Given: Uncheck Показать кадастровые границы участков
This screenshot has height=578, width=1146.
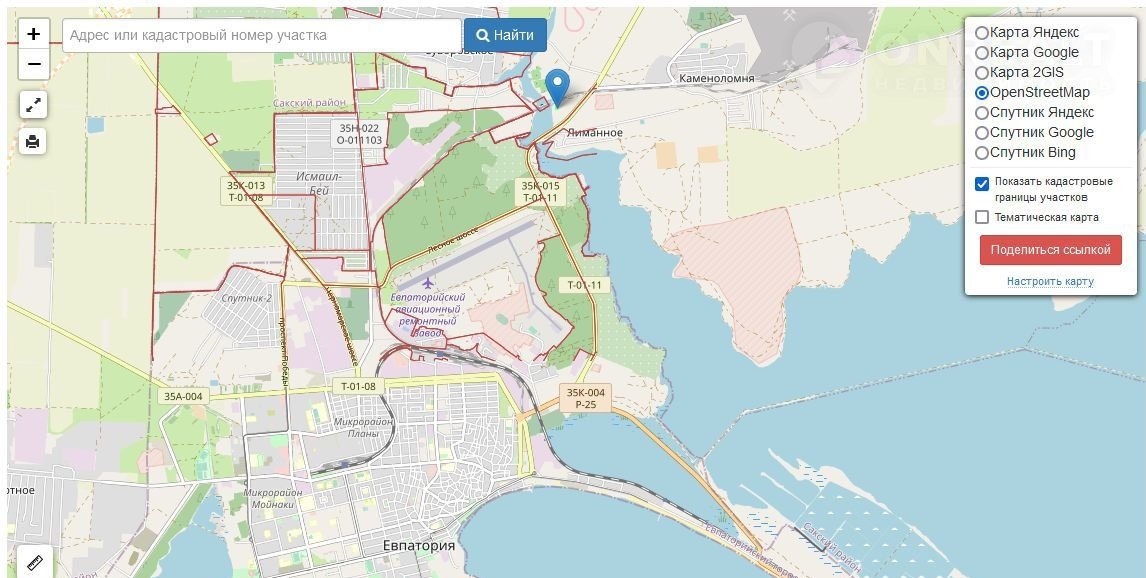Looking at the screenshot, I should (982, 183).
